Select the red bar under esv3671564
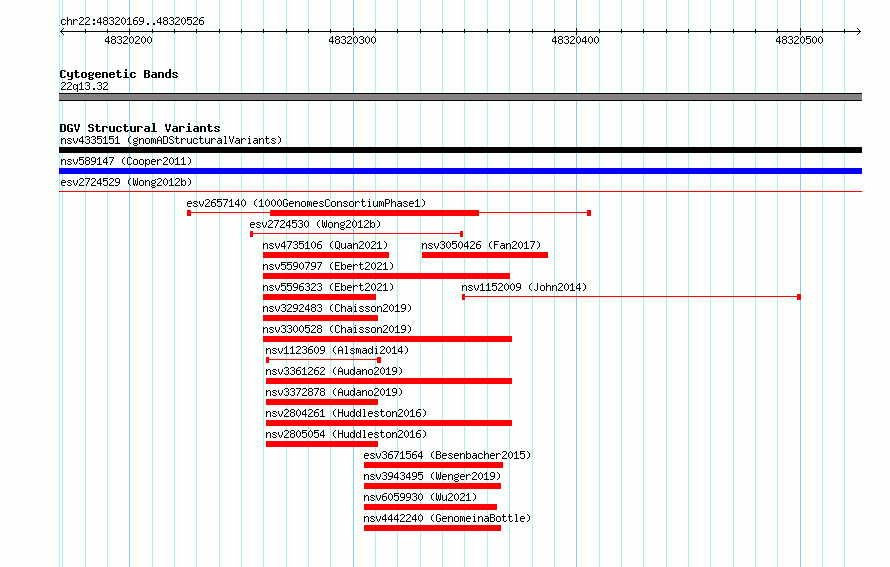 pyautogui.click(x=434, y=465)
